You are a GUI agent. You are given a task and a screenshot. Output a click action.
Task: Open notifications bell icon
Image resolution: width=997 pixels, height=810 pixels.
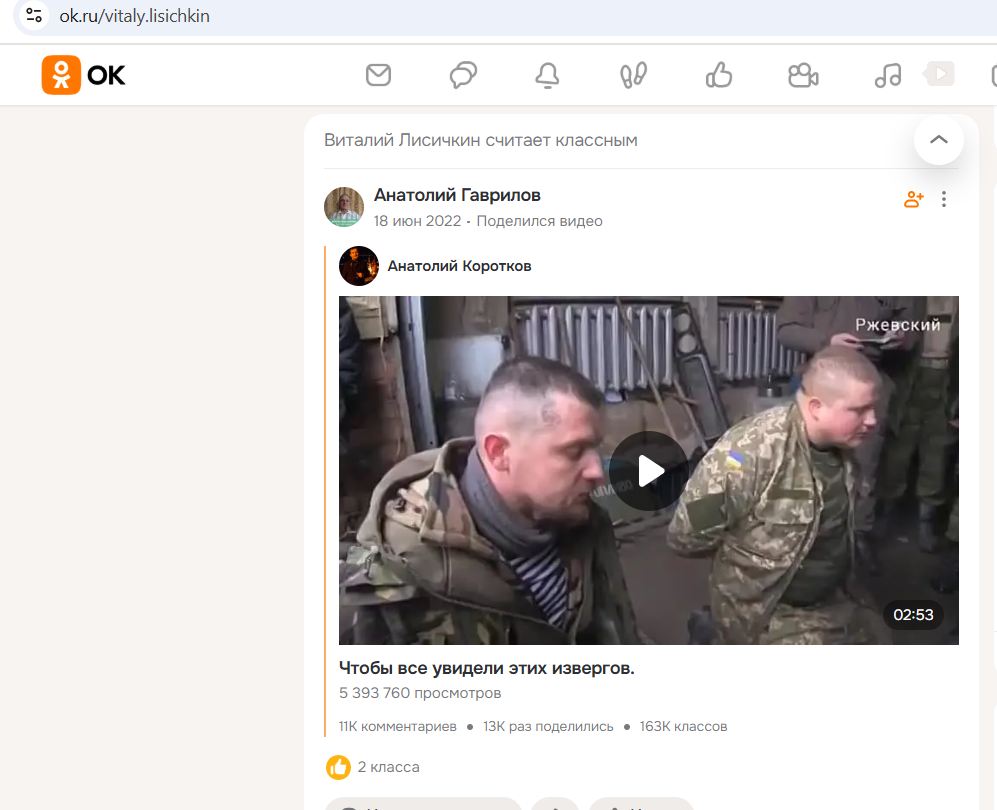pos(547,75)
